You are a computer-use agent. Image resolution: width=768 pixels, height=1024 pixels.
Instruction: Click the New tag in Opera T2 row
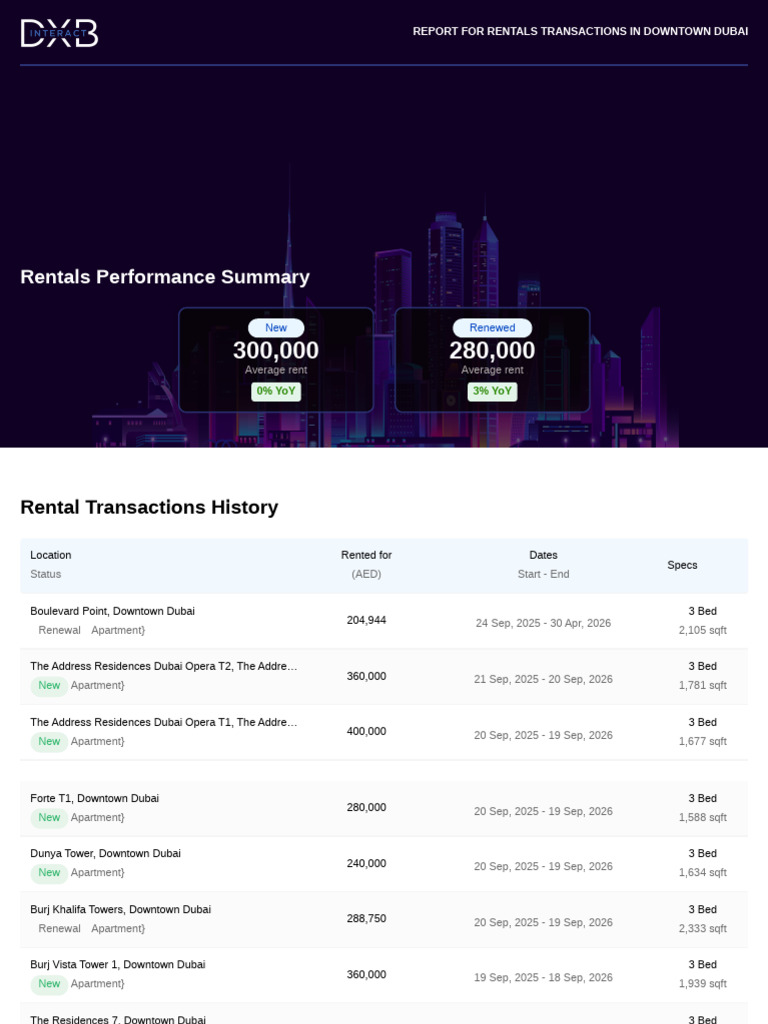pos(49,686)
